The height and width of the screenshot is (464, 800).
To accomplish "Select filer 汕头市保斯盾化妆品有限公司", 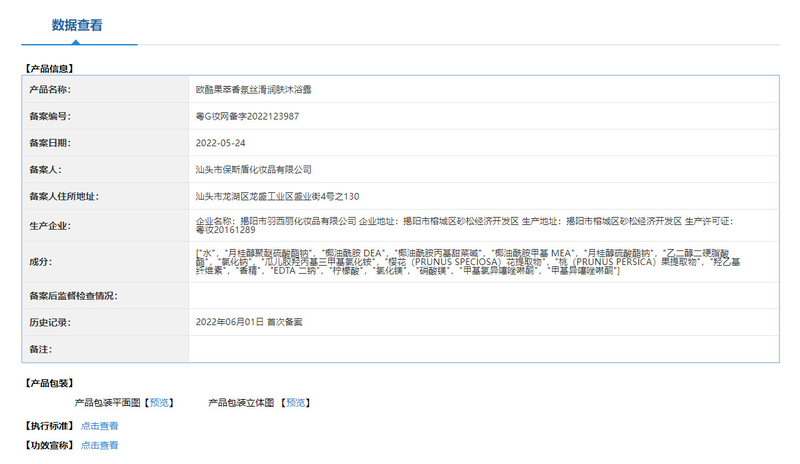I will (x=254, y=169).
